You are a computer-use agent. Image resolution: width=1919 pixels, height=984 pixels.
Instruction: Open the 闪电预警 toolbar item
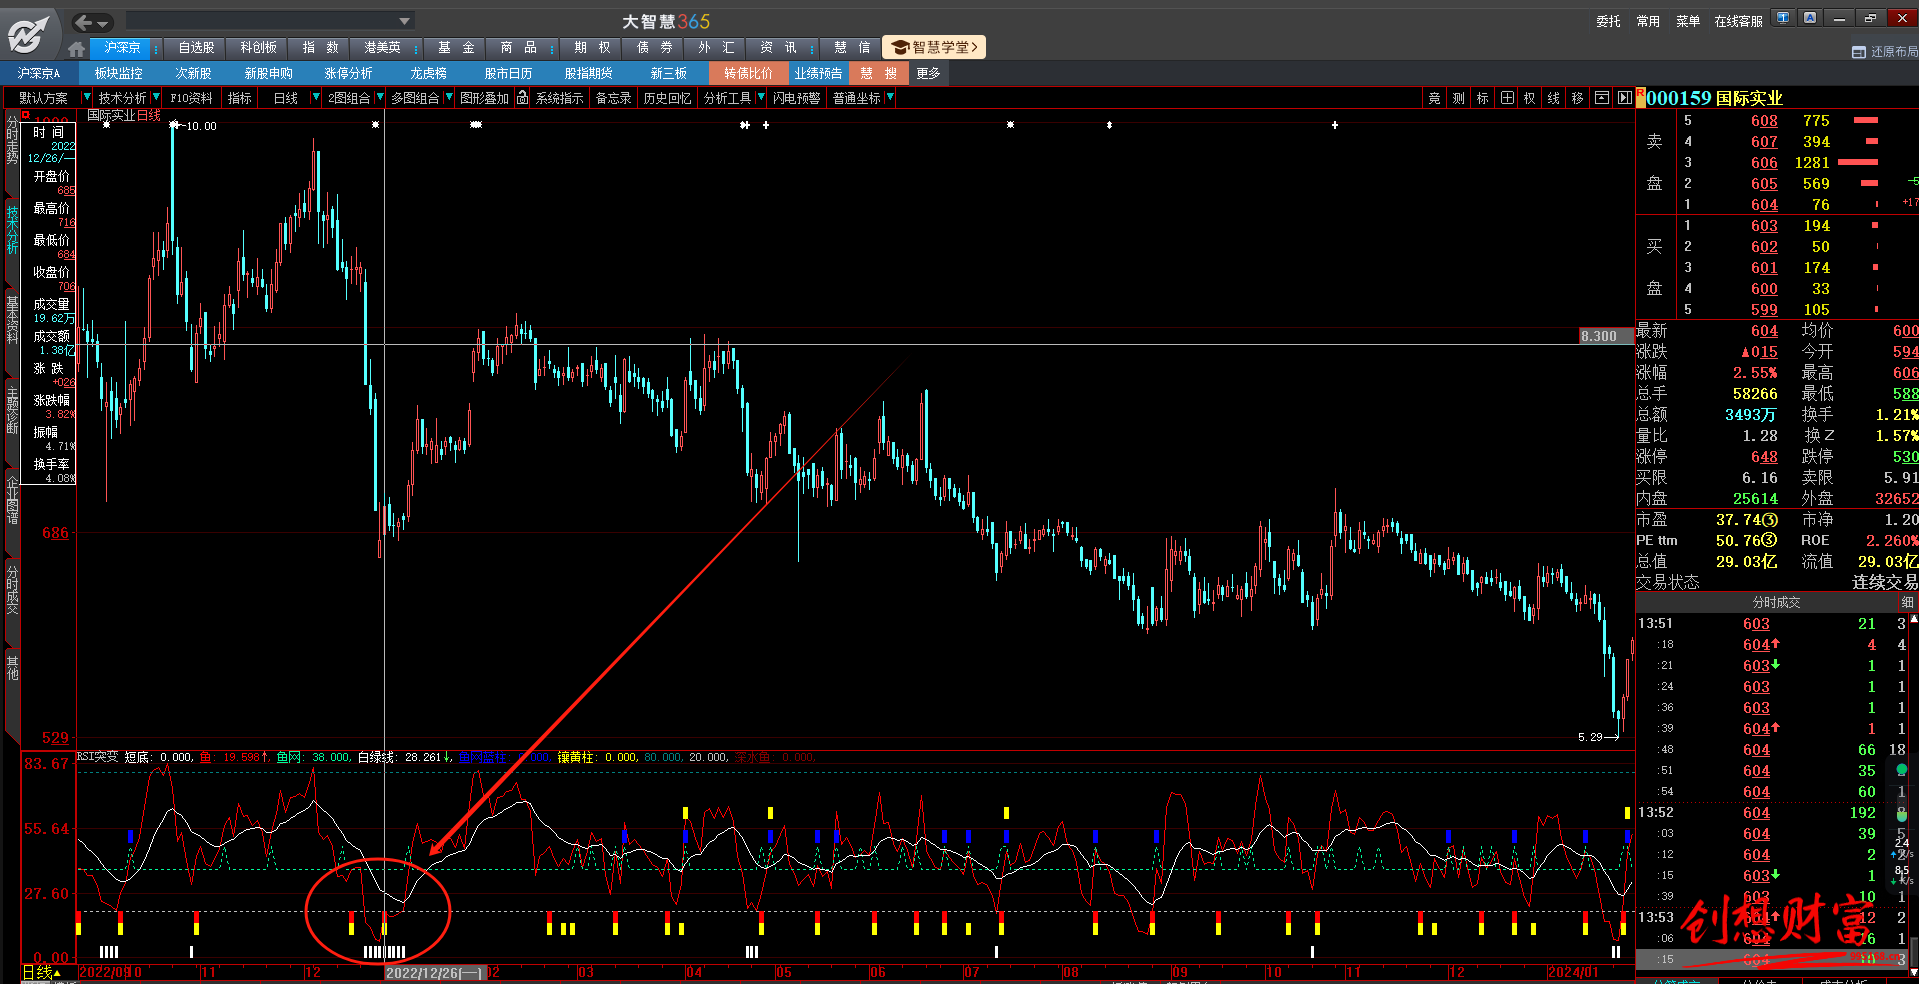point(796,98)
